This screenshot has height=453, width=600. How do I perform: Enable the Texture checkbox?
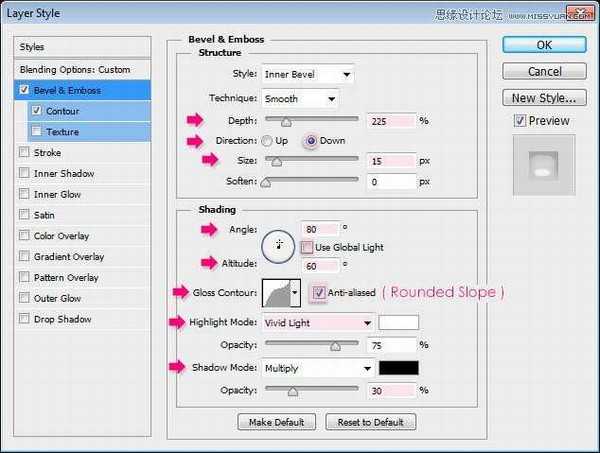tap(36, 131)
